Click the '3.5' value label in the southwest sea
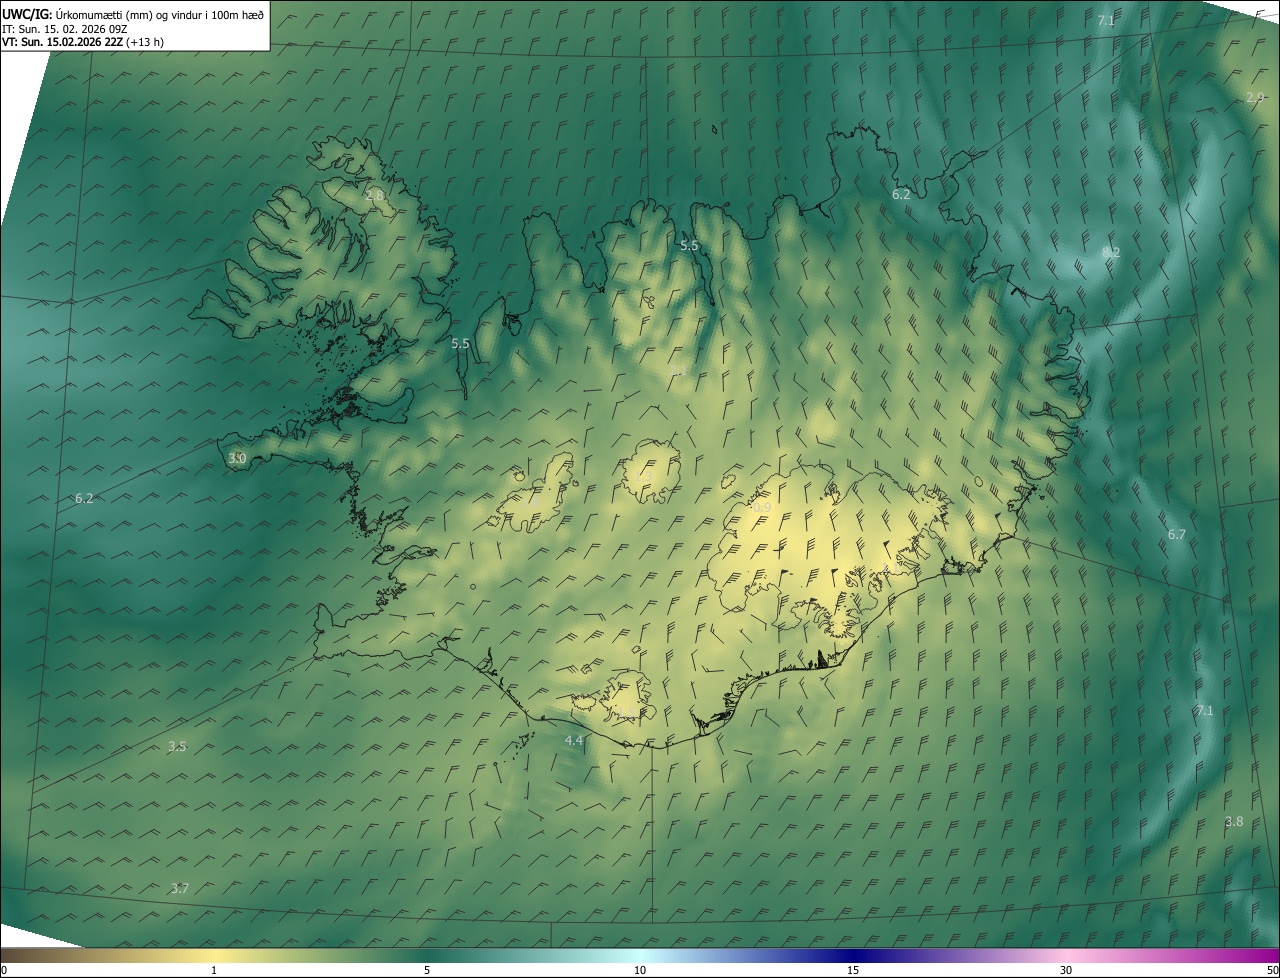The height and width of the screenshot is (978, 1280). tap(177, 747)
